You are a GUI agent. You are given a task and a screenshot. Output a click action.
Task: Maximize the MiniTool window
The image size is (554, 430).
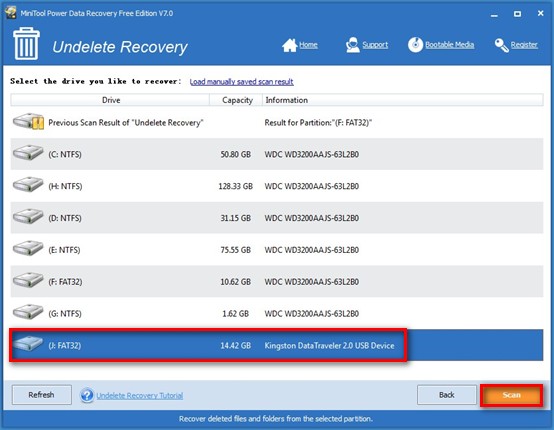(x=517, y=14)
